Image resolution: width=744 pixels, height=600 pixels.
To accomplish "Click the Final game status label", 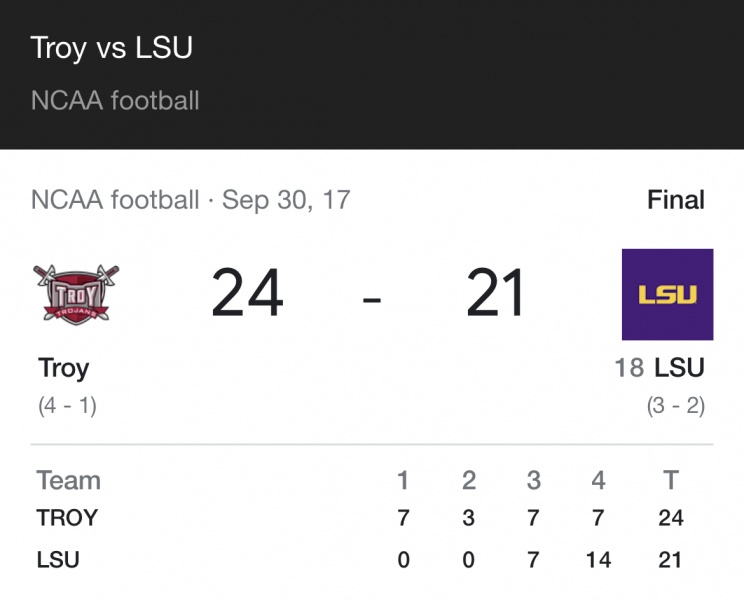I will 675,200.
